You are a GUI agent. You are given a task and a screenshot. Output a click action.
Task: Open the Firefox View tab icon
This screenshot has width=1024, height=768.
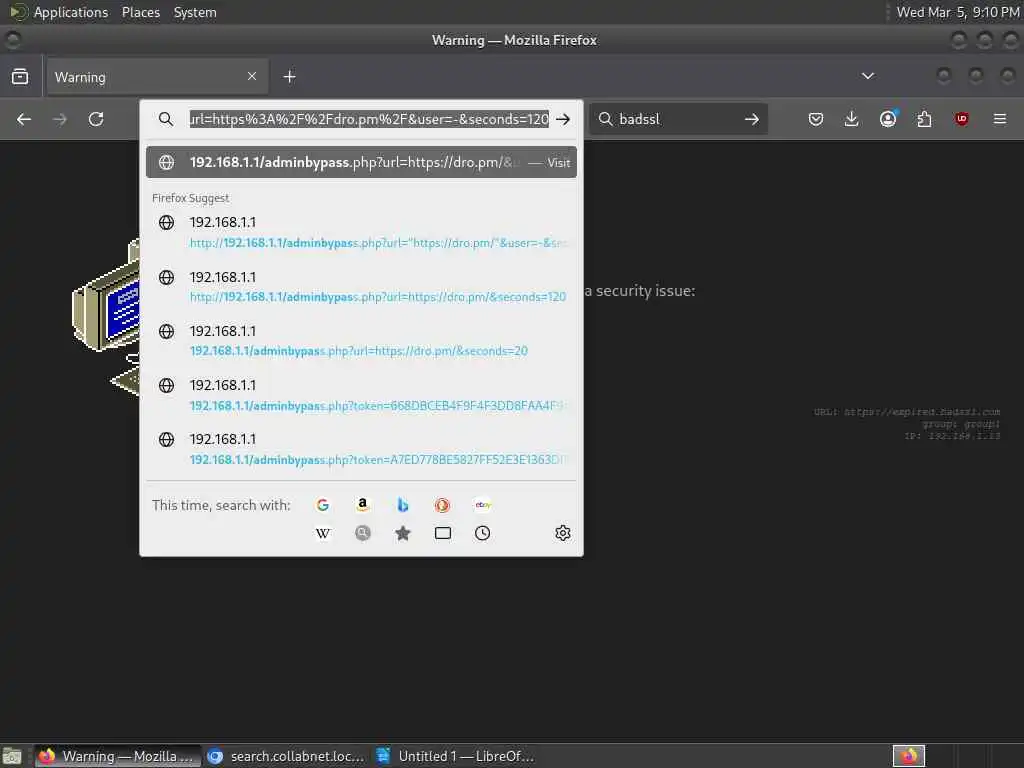(x=20, y=77)
